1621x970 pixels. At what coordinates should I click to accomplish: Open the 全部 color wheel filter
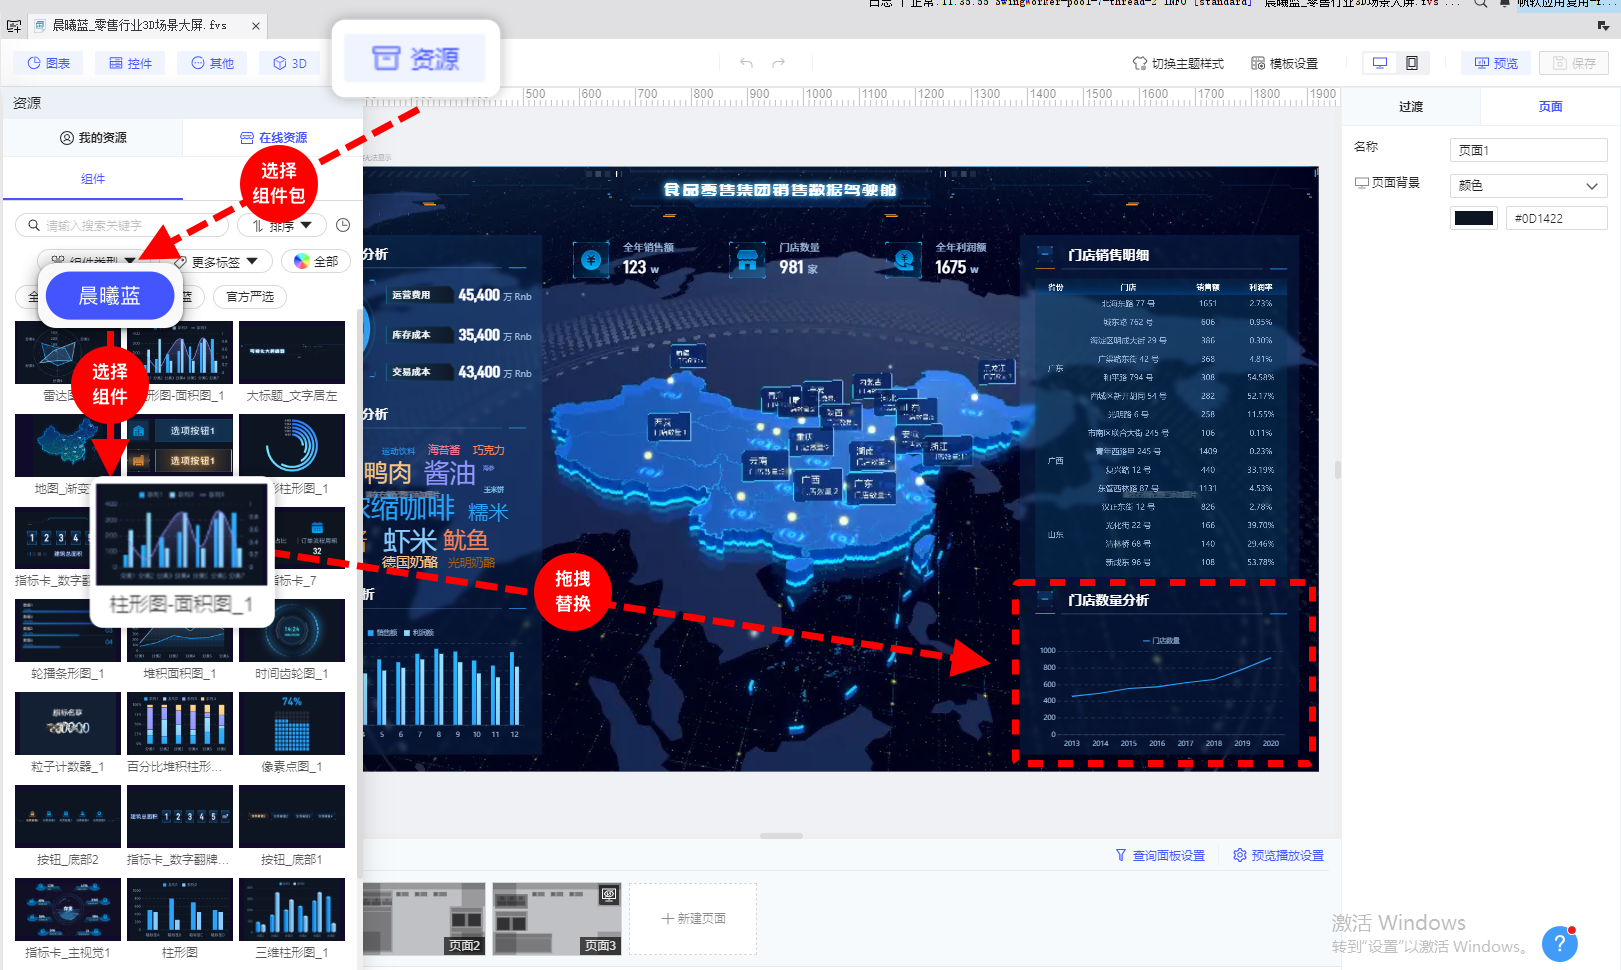316,261
